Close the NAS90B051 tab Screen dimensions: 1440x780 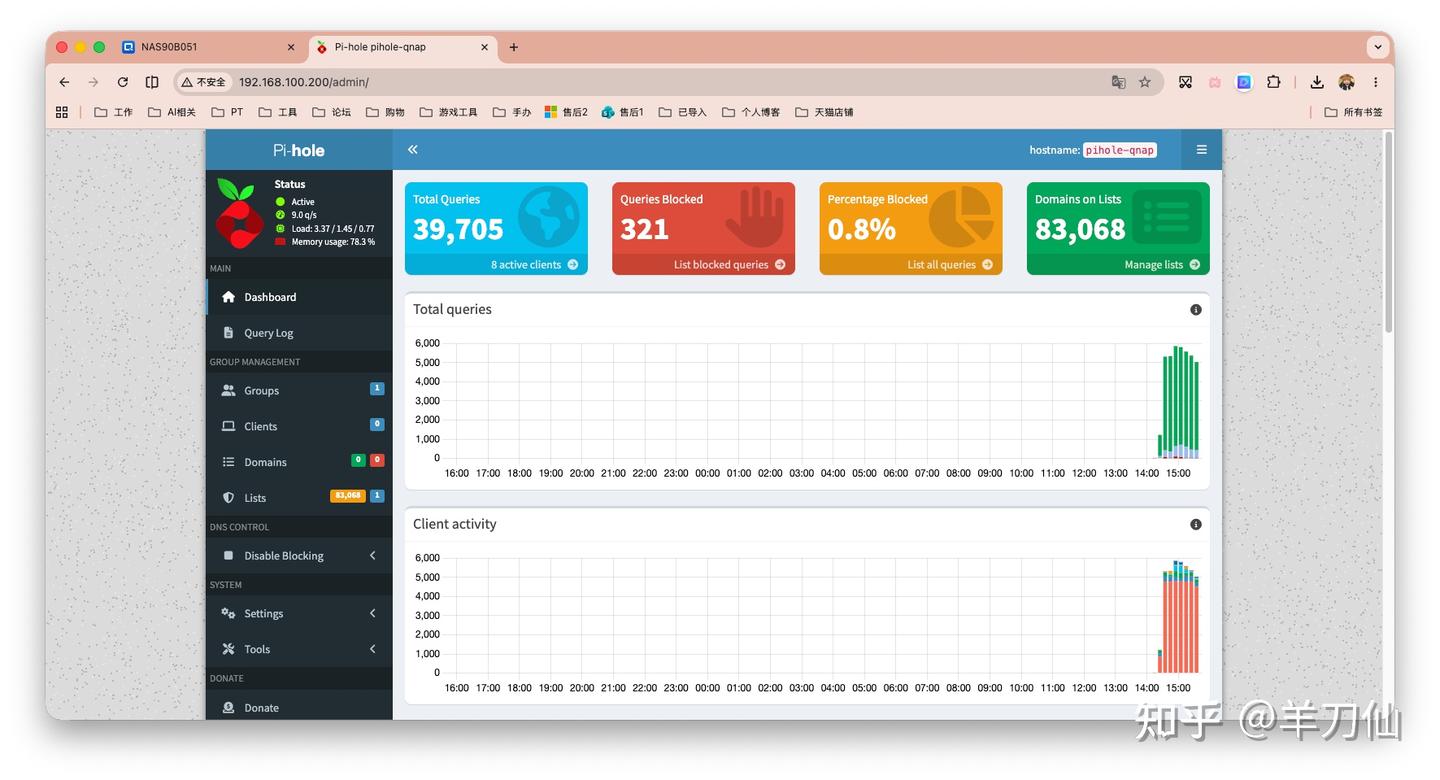291,47
